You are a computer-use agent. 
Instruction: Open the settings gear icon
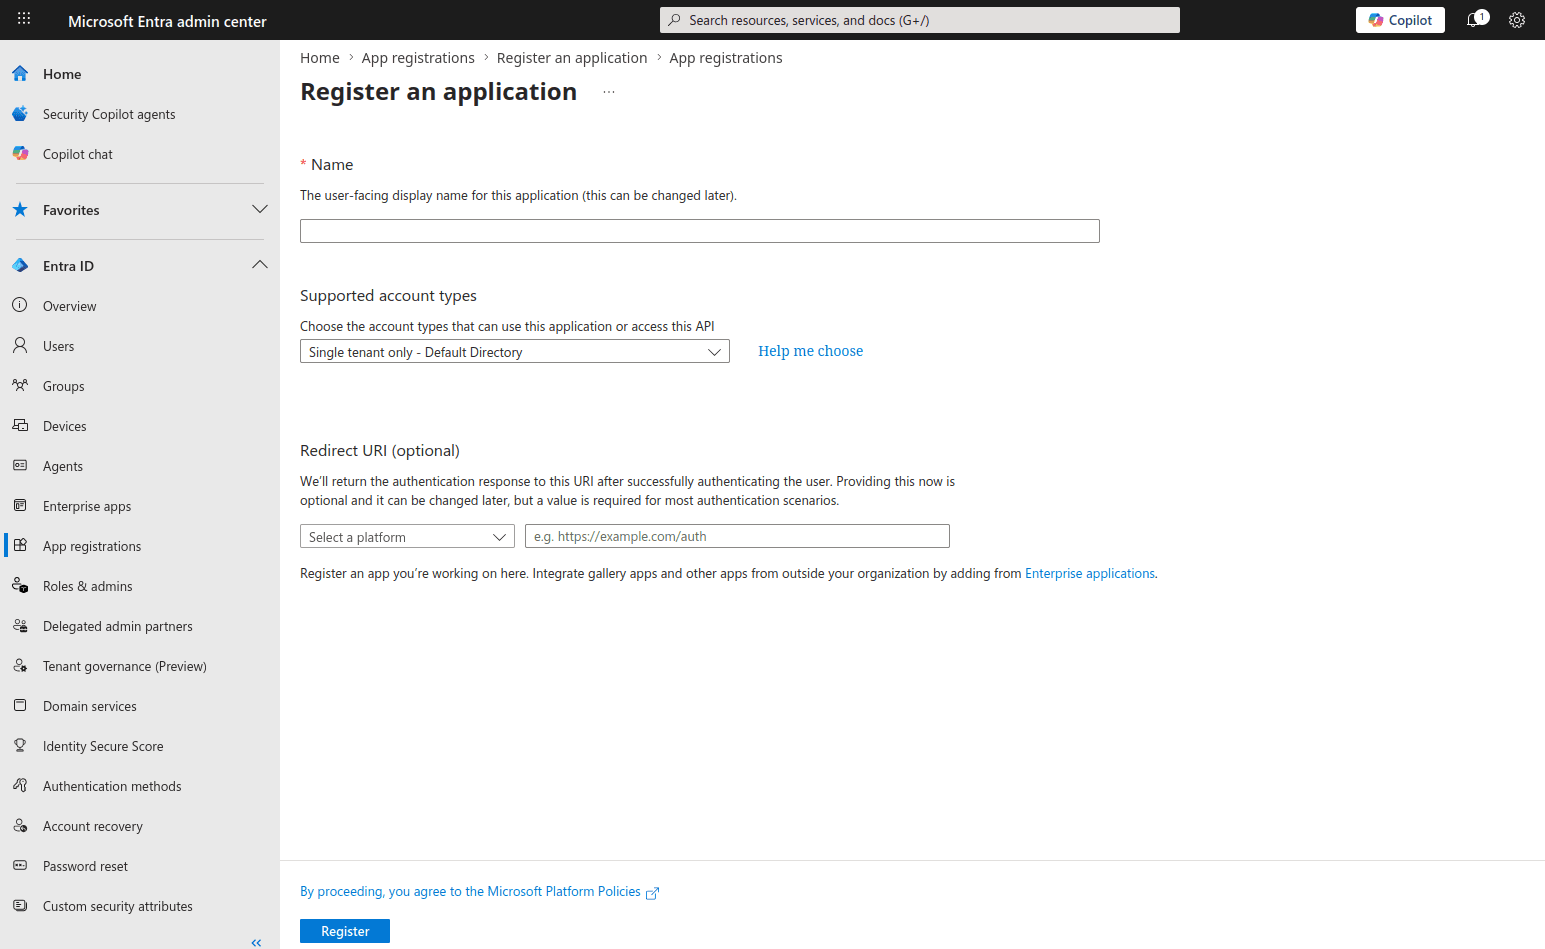coord(1517,20)
